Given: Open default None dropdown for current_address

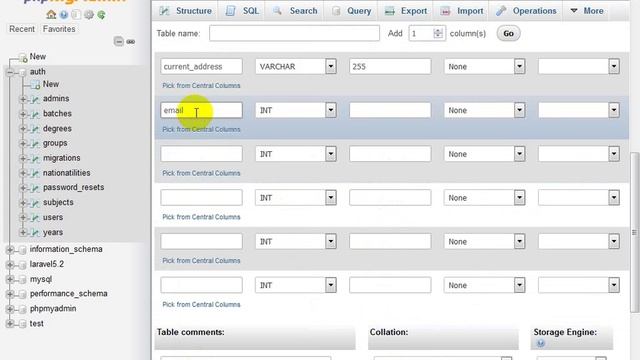Looking at the screenshot, I should pos(484,66).
